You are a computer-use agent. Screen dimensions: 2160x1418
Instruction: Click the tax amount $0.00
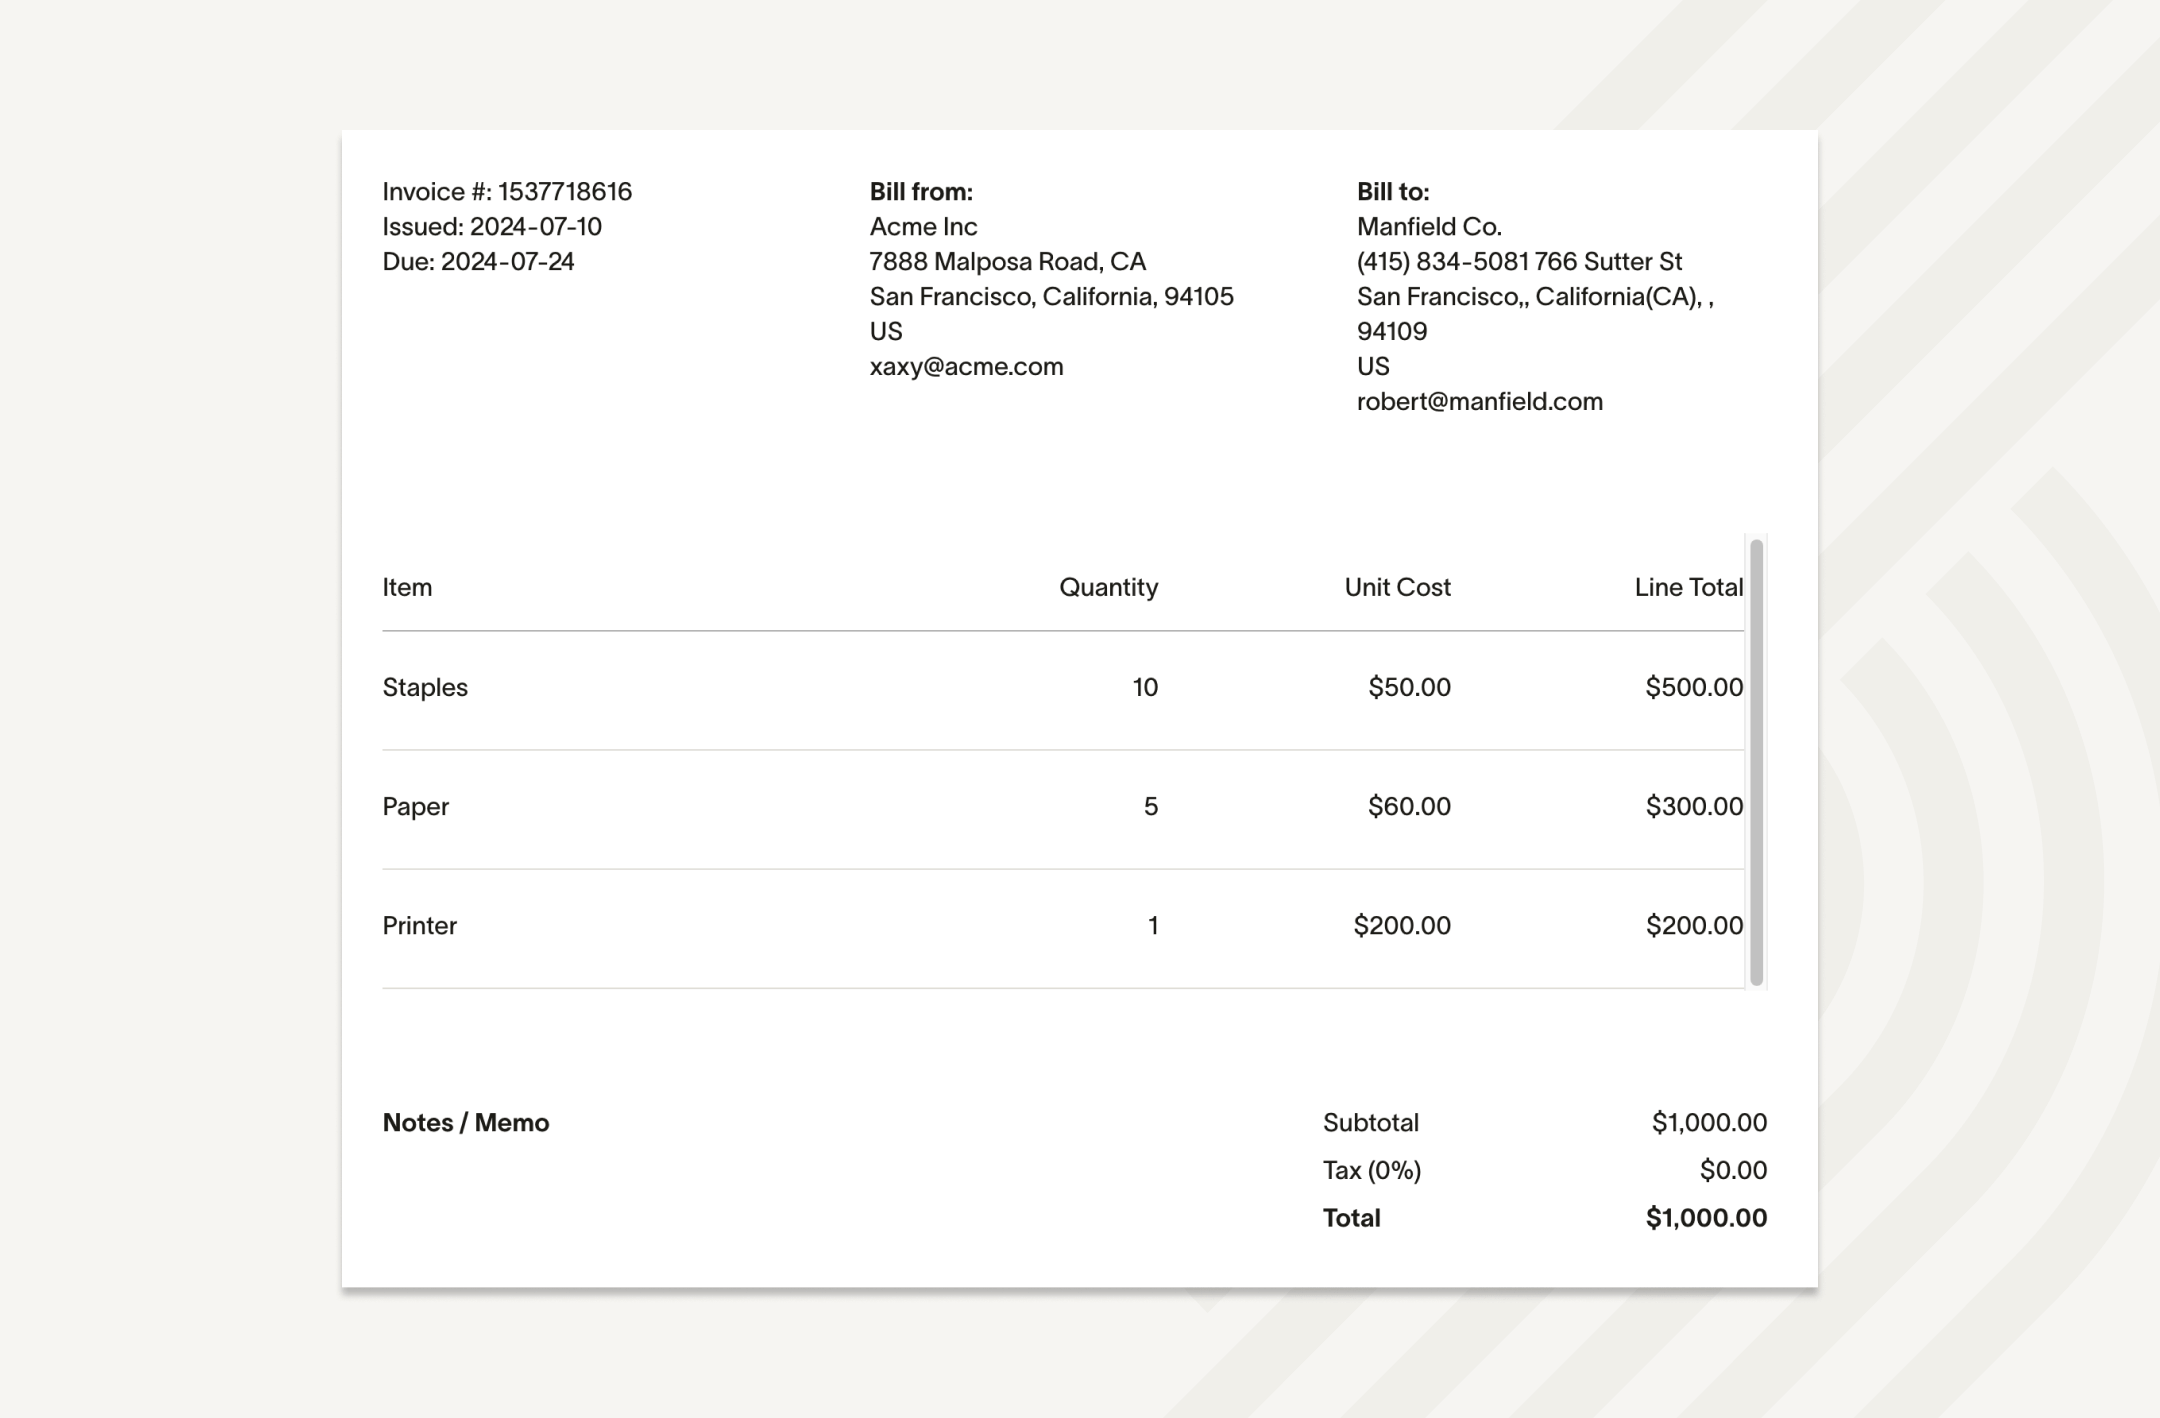click(x=1733, y=1170)
